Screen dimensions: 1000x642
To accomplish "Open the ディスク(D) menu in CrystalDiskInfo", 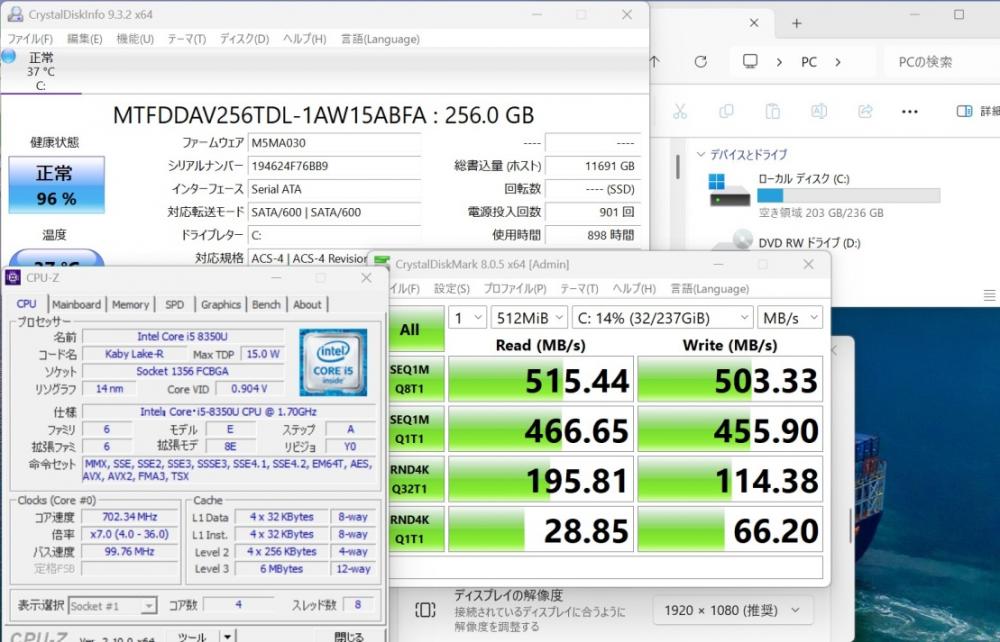I will point(244,39).
